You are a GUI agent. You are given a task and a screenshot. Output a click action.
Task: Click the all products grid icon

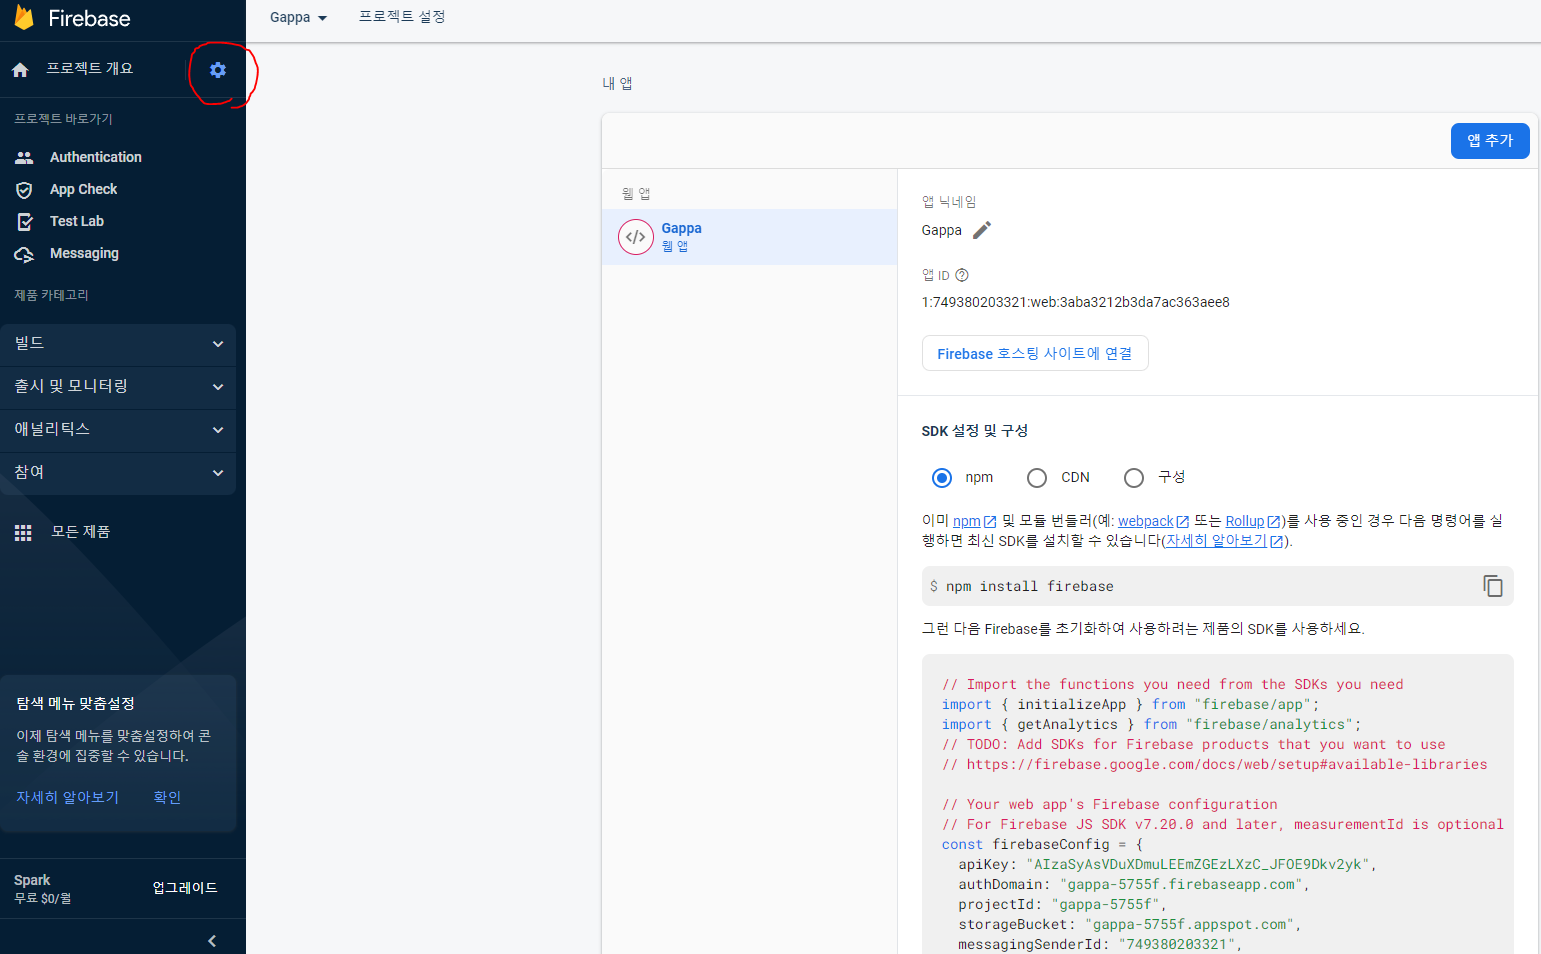(x=23, y=533)
